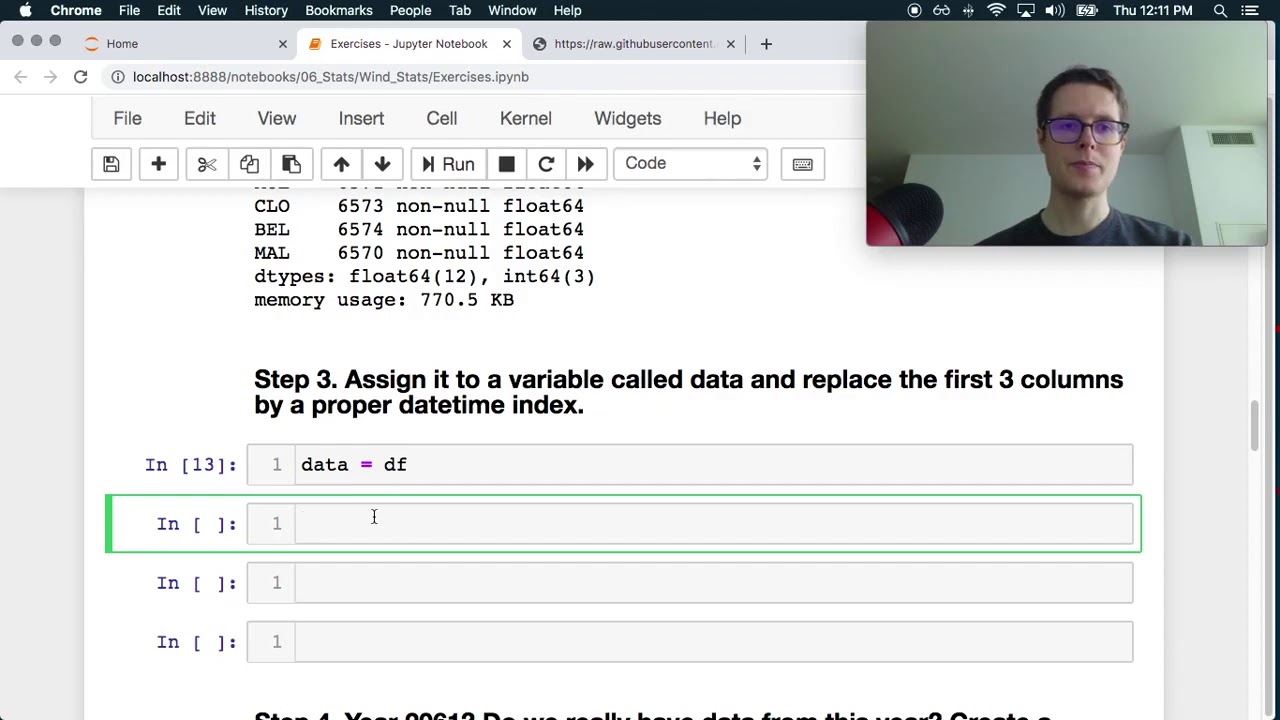
Task: Open the macOS History menu
Action: [x=266, y=10]
